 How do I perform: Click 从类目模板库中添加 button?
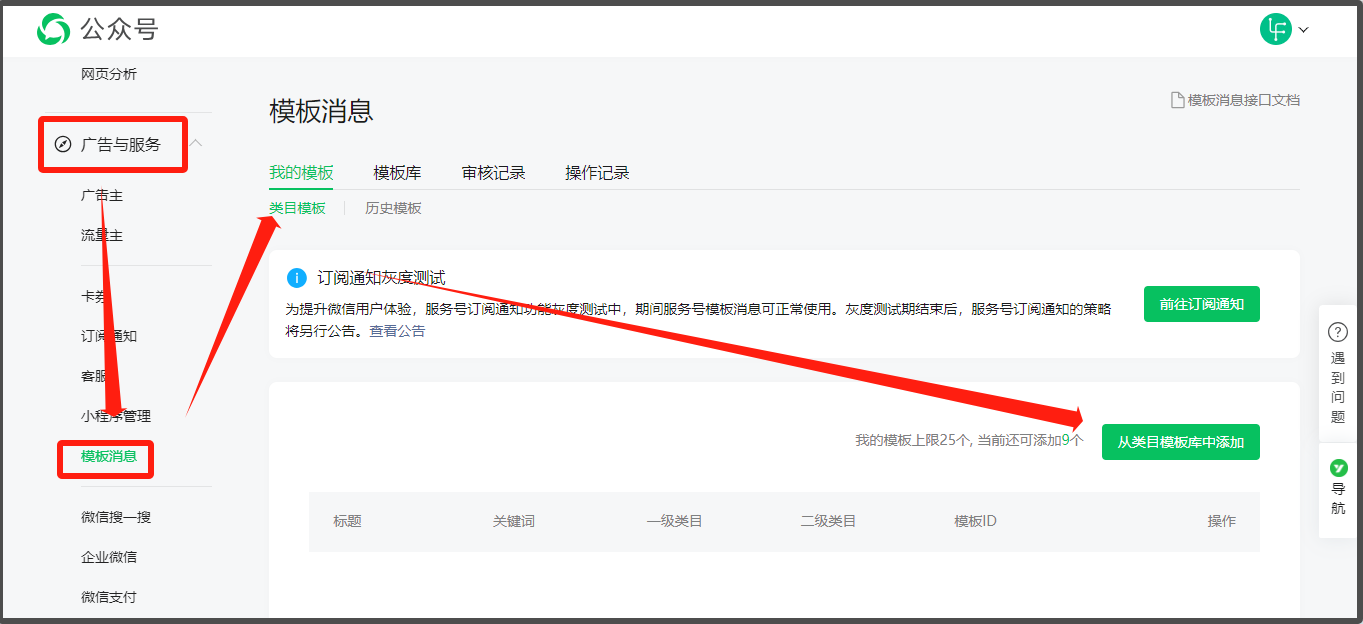[1180, 442]
